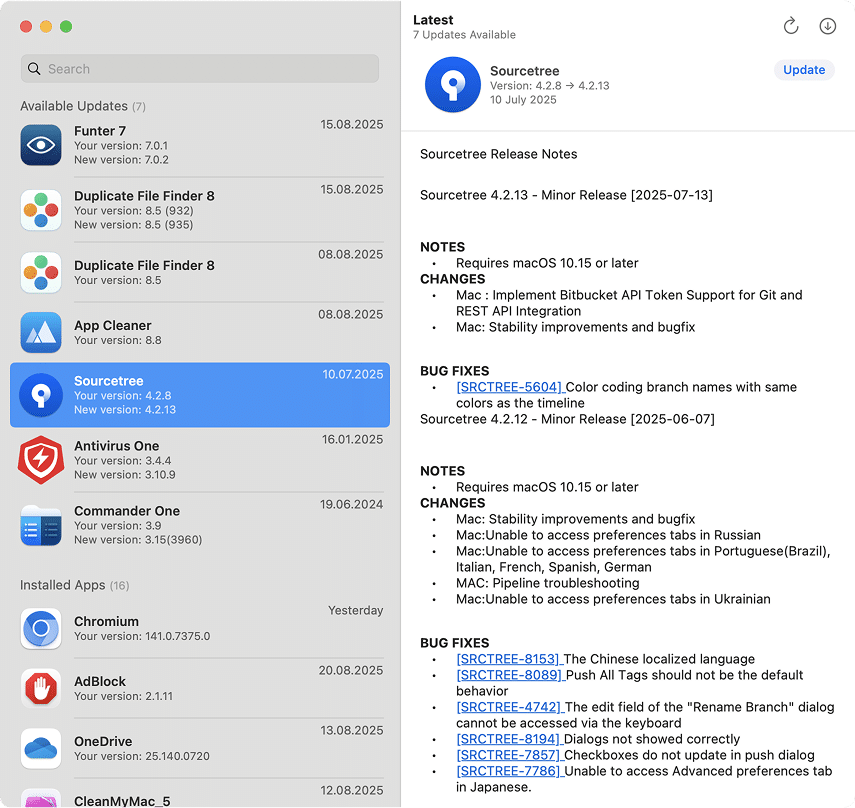
Task: Select Duplicate File Finder 8 dated 15.08.2025
Action: pyautogui.click(x=200, y=210)
